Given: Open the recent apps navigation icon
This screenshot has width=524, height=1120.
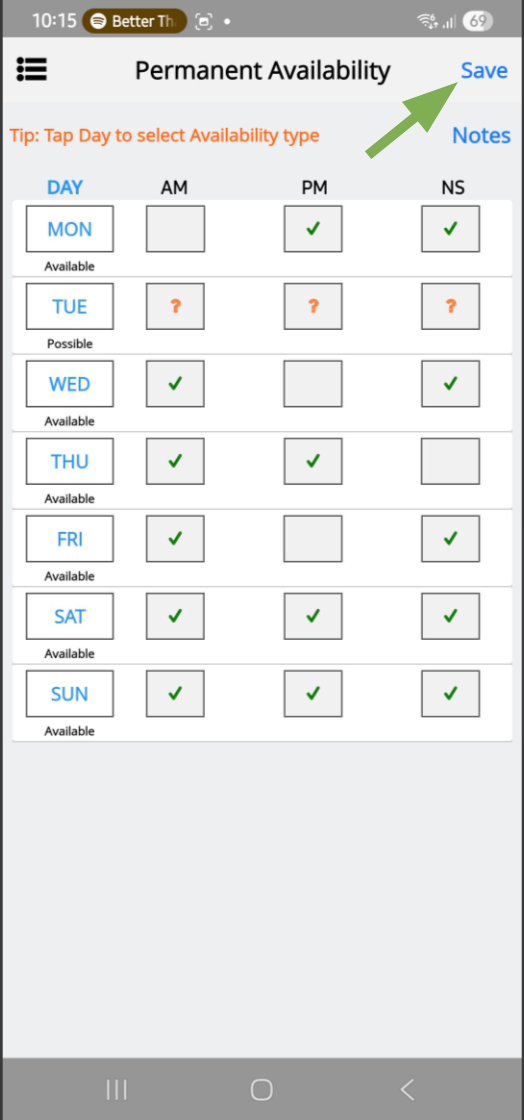Looking at the screenshot, I should [x=116, y=1089].
